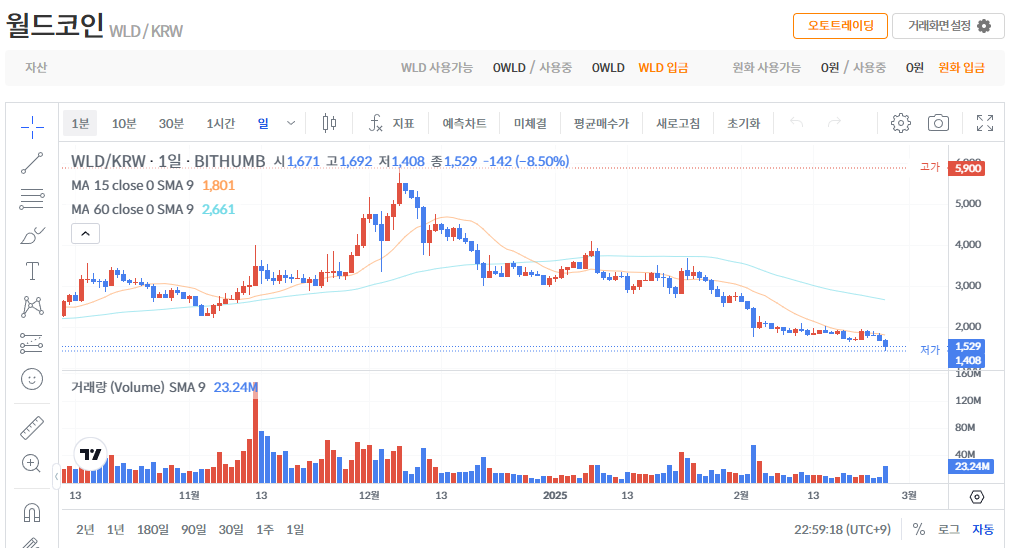The height and width of the screenshot is (548, 1018).
Task: Redo the last chart action
Action: click(x=834, y=123)
